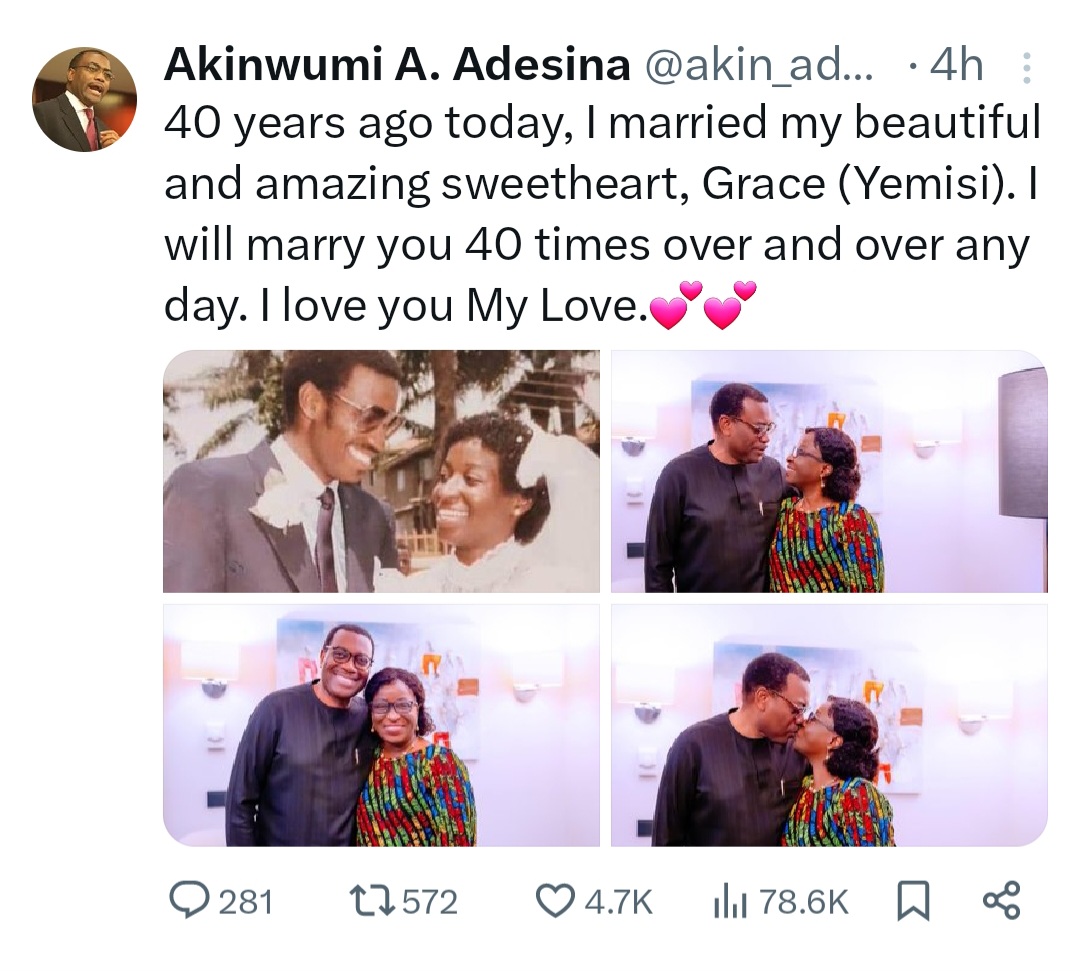Screen dimensions: 1080x971
Task: Open Akinwumi Adesina's profile avatar
Action: click(85, 100)
